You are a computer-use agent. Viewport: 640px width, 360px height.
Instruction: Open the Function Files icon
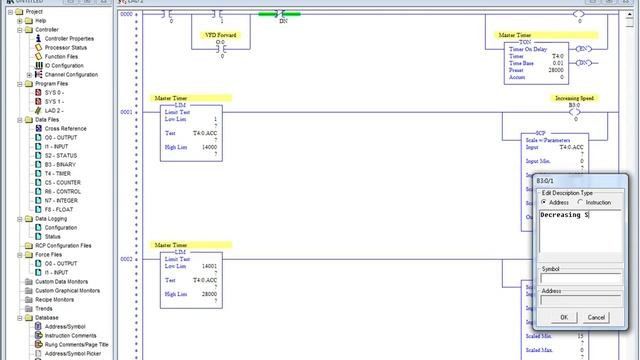click(38, 56)
